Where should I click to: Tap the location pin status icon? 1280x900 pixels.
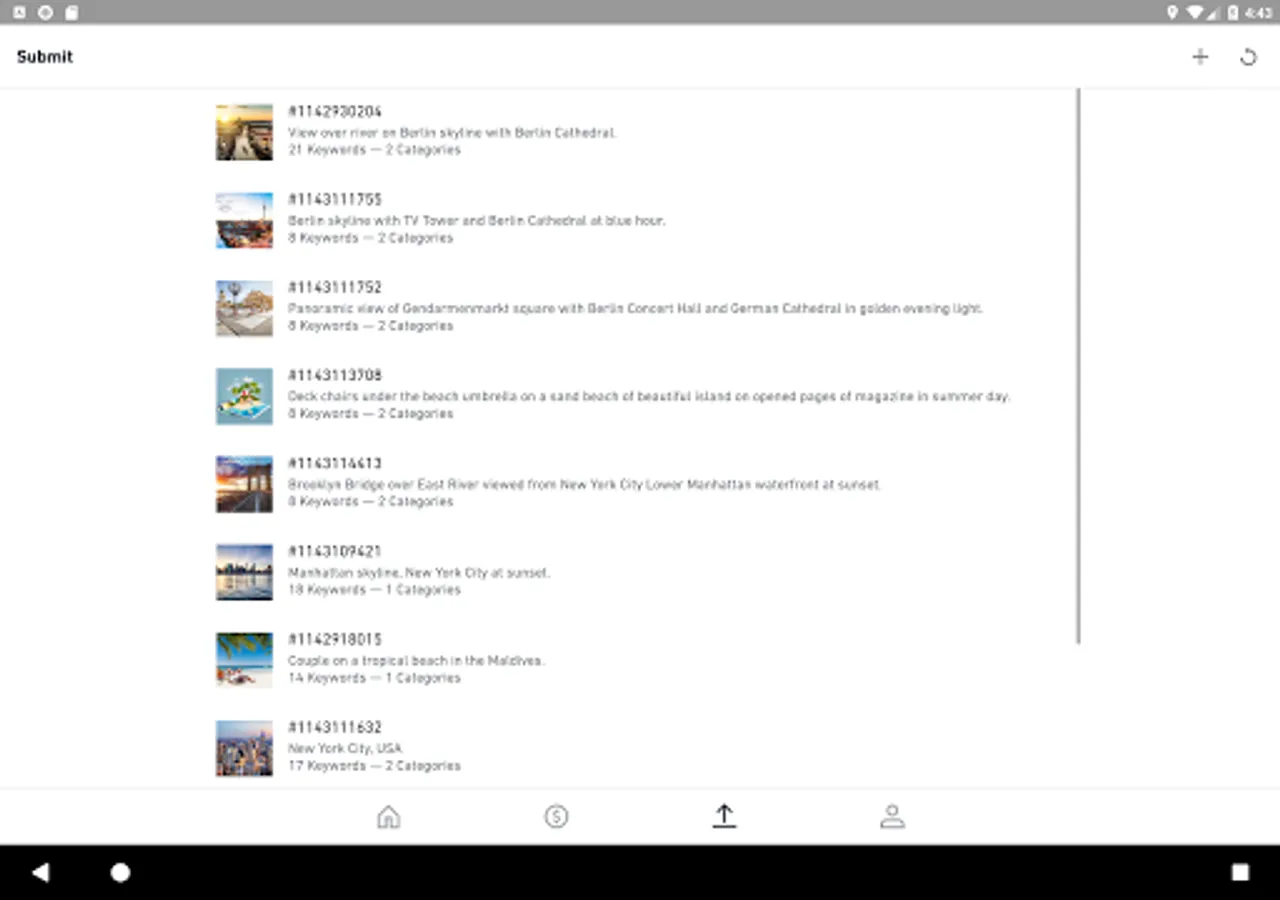(1172, 12)
